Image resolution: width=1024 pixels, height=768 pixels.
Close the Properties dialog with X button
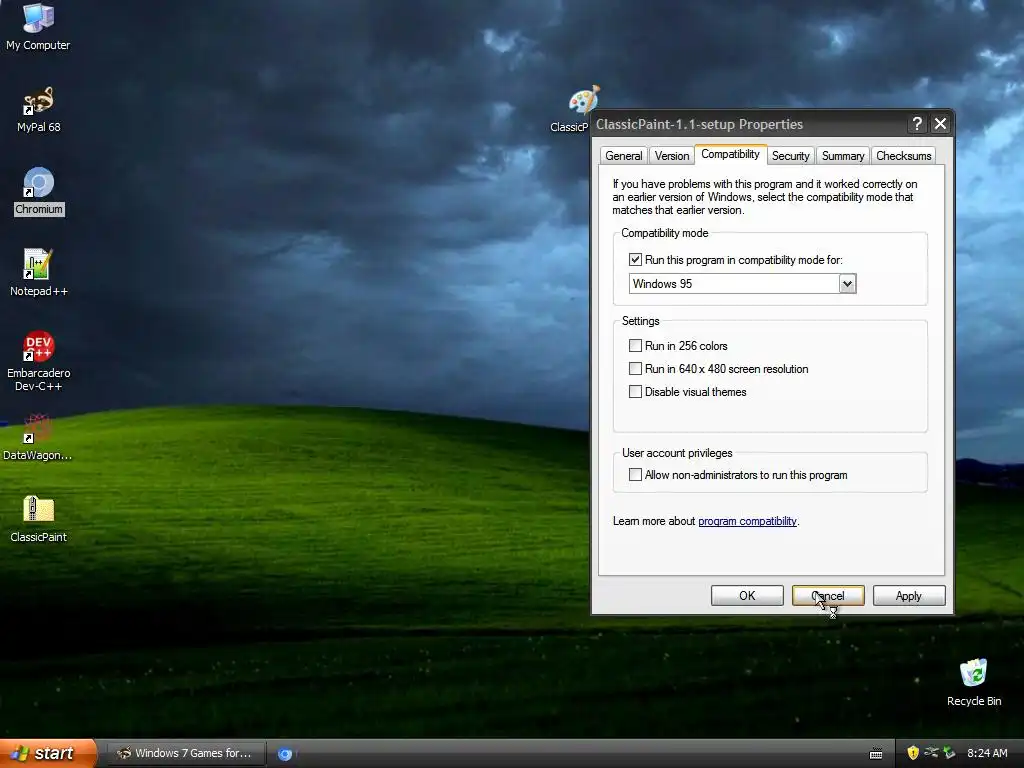click(940, 123)
